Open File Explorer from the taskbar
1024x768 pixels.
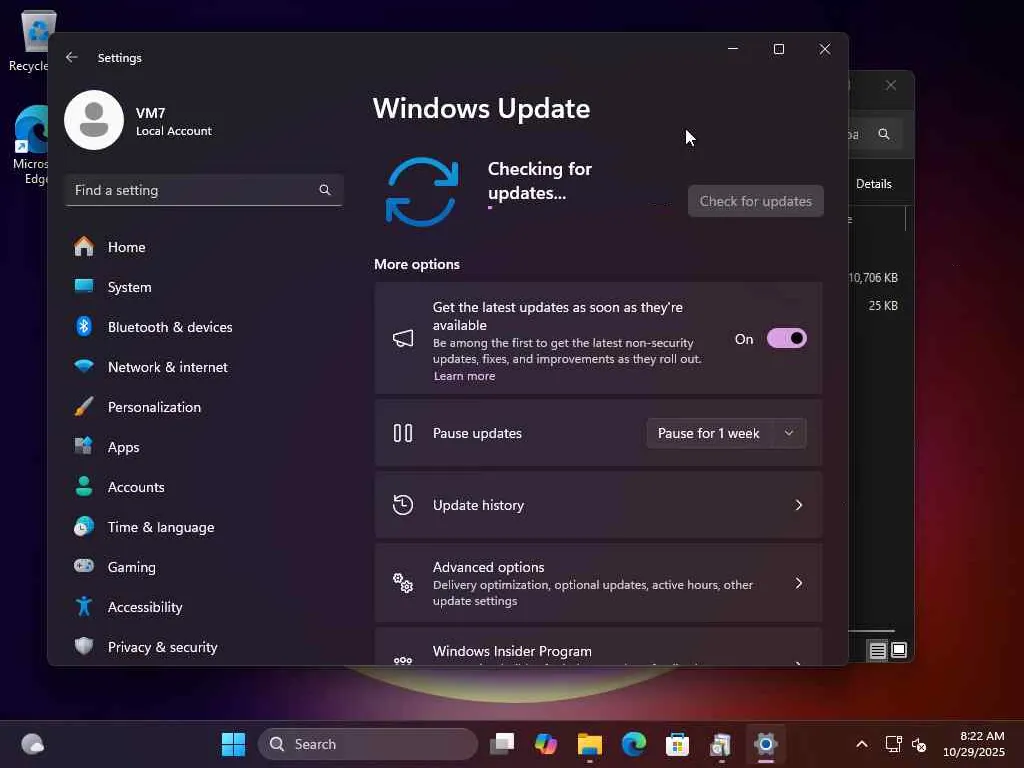point(590,744)
